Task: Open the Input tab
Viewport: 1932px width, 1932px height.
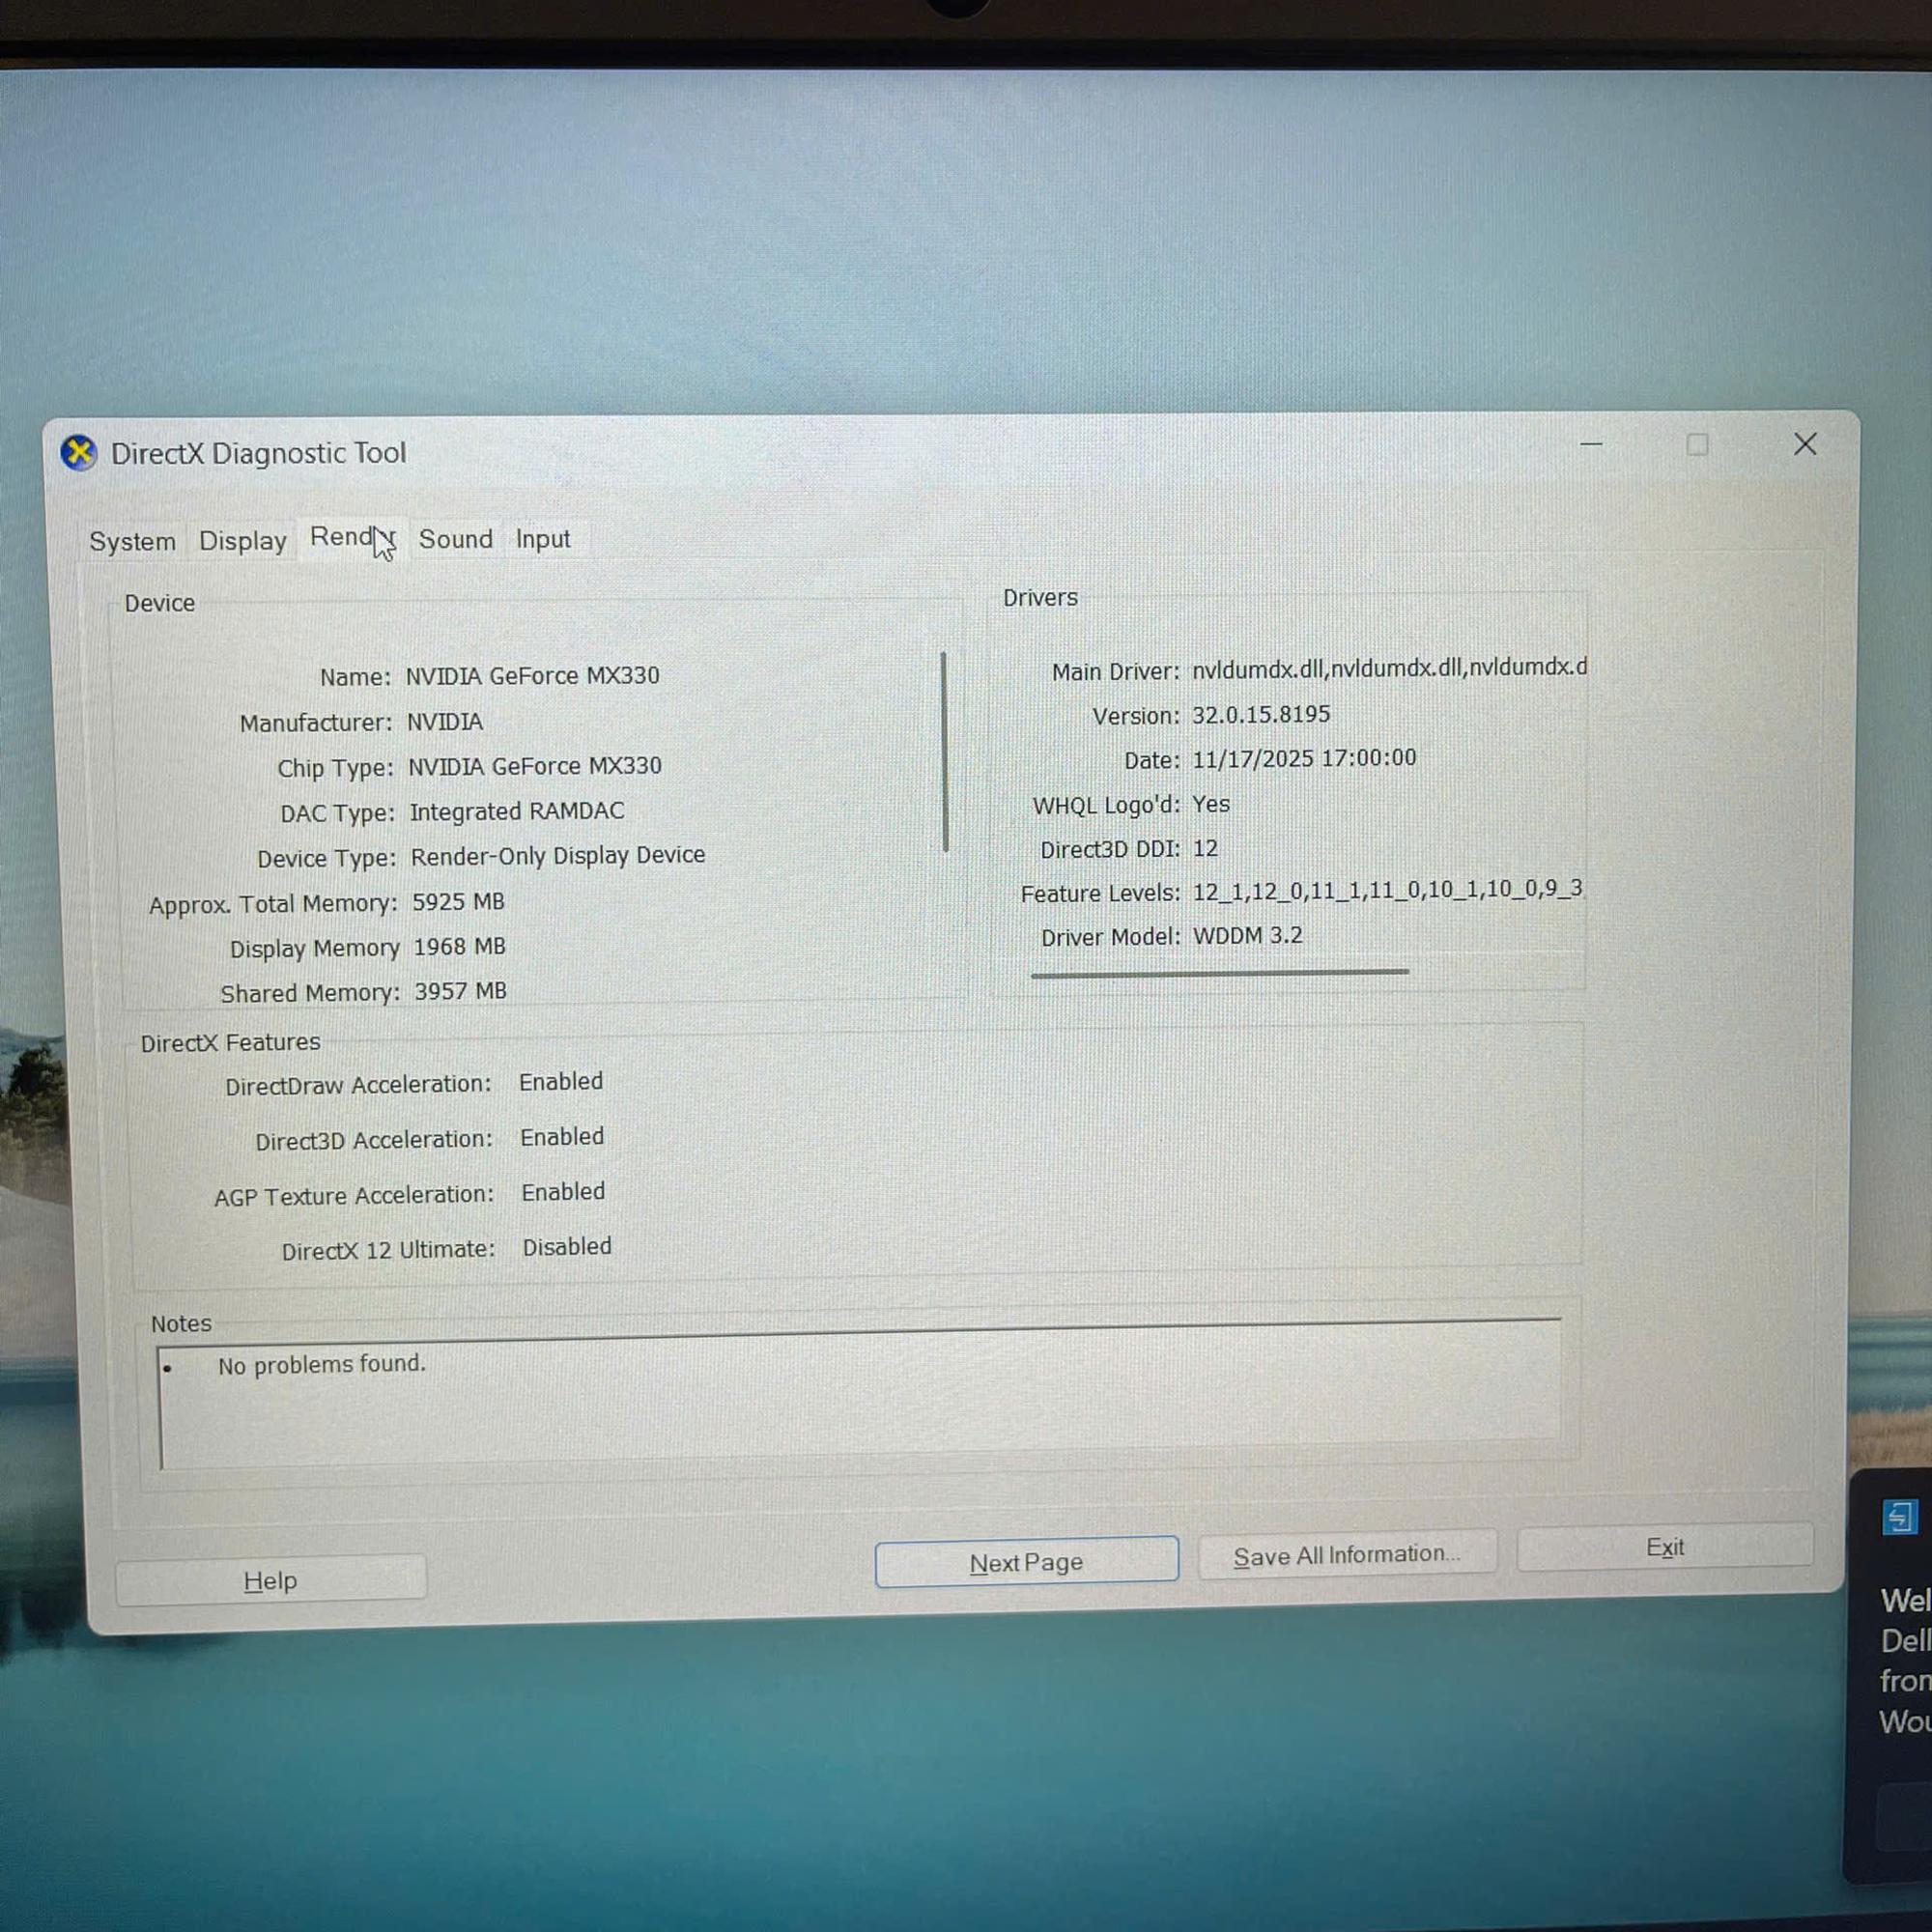Action: point(542,539)
